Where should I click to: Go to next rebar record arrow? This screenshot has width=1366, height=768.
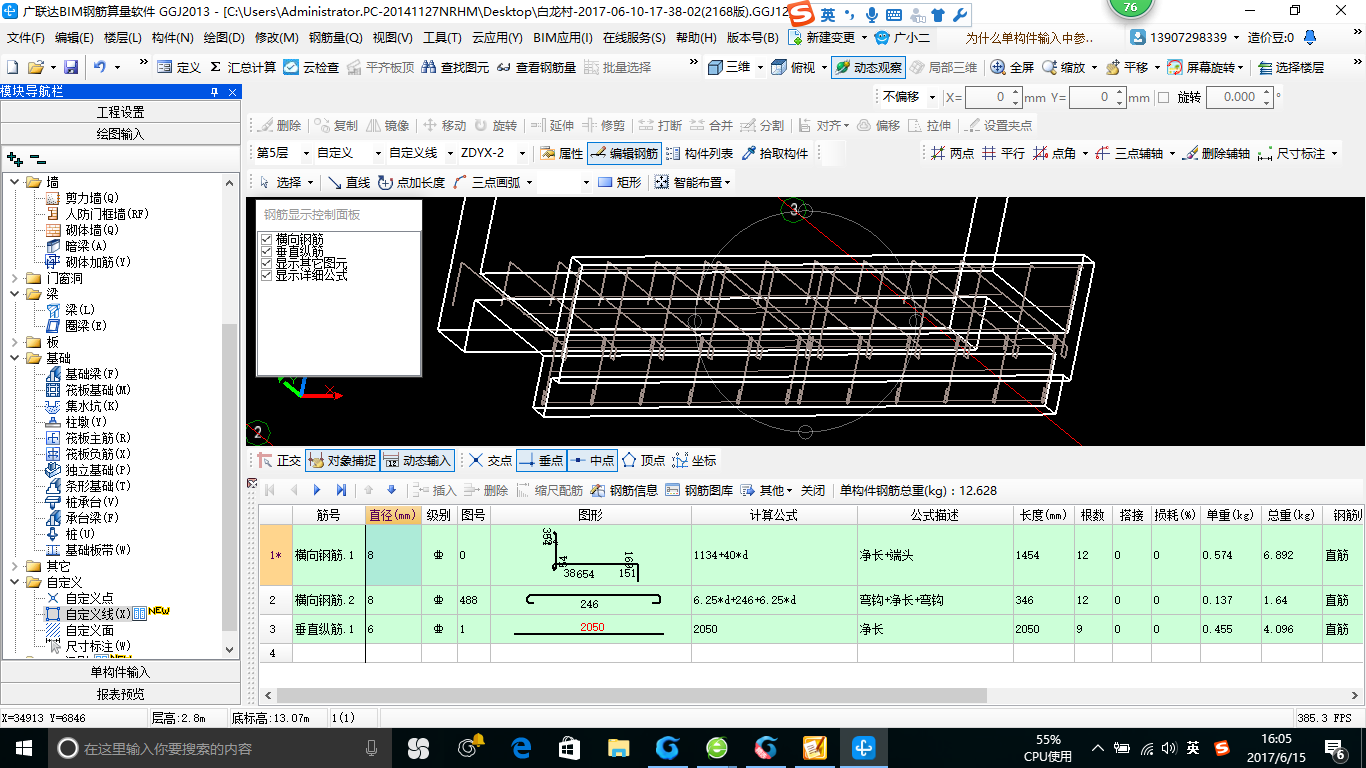(317, 490)
